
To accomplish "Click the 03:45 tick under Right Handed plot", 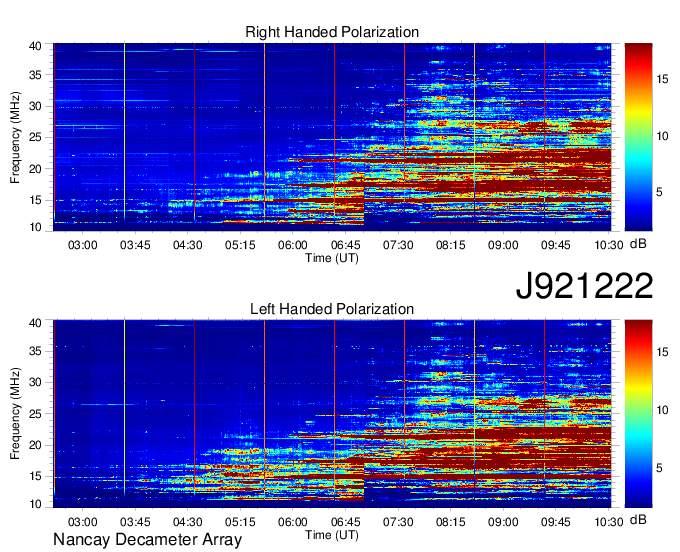I will (135, 245).
